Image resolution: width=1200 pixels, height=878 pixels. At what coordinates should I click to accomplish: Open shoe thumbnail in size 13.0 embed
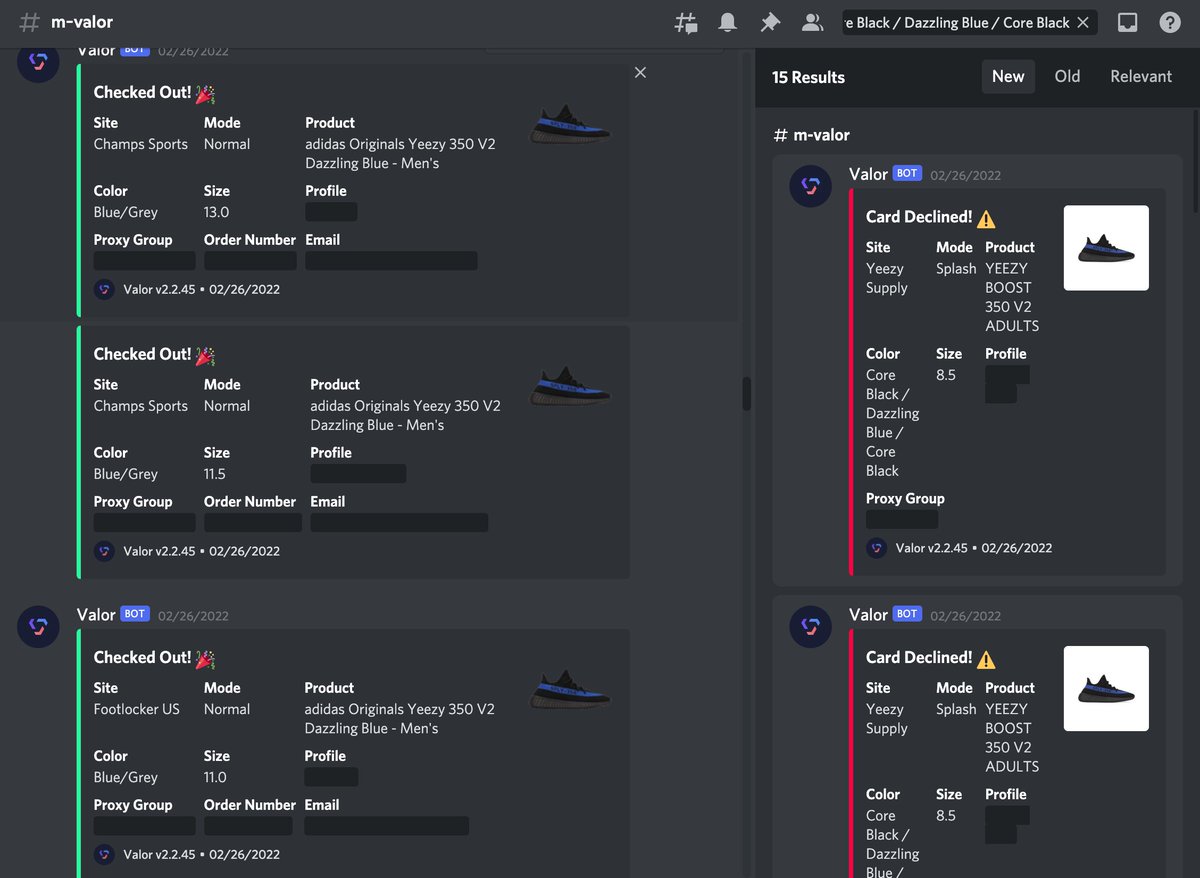570,123
